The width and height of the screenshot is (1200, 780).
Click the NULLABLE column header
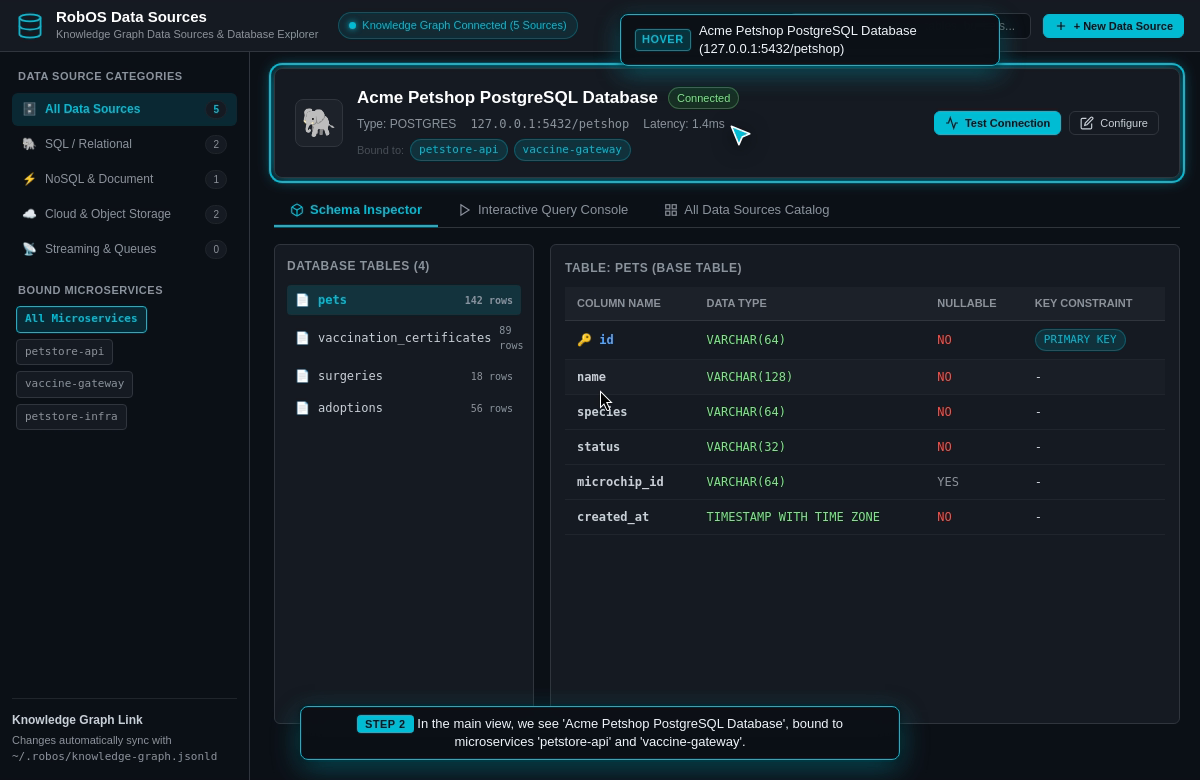[x=967, y=303]
